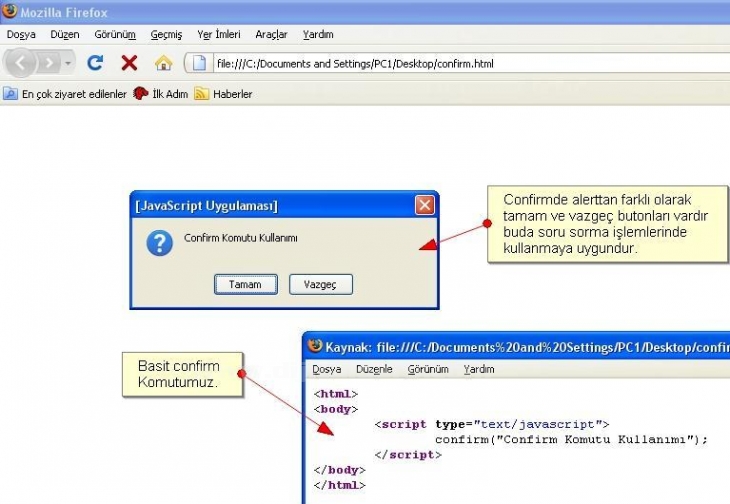Click the Firefox icon in Kaynak window title
This screenshot has height=504, width=730.
tap(315, 346)
